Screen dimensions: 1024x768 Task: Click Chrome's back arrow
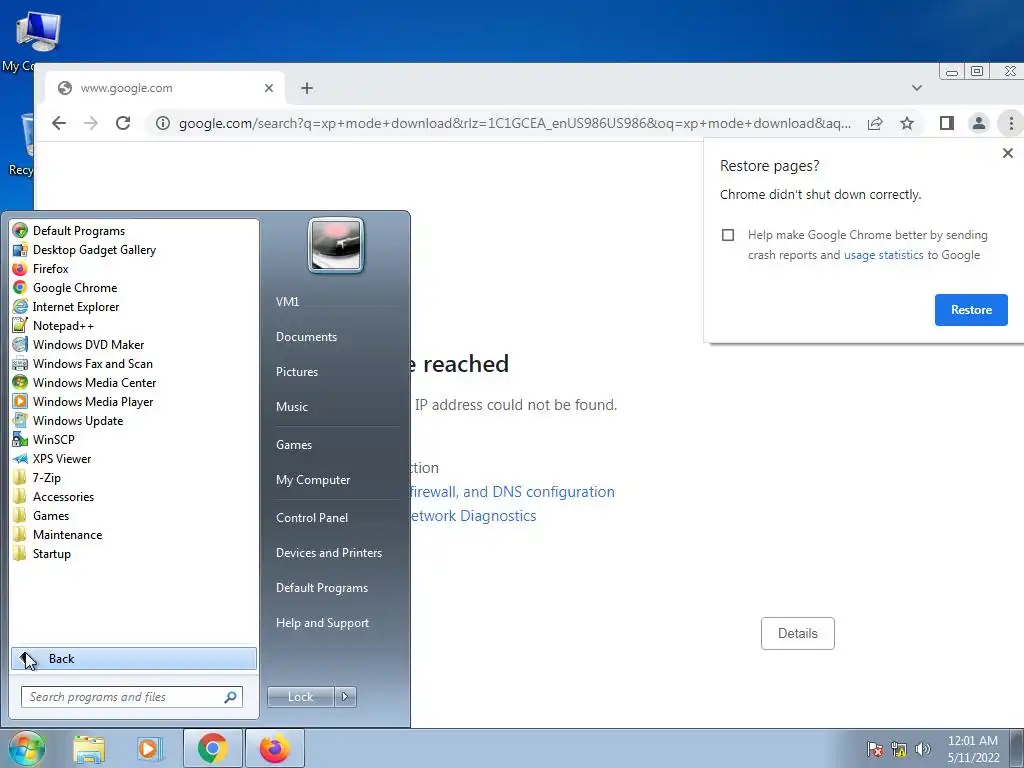[x=59, y=123]
